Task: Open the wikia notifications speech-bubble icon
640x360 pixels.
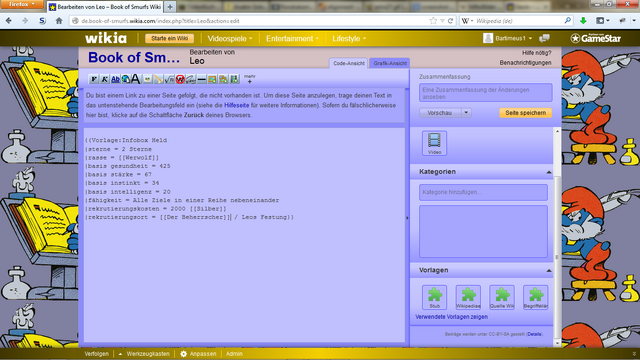Action: (x=544, y=38)
